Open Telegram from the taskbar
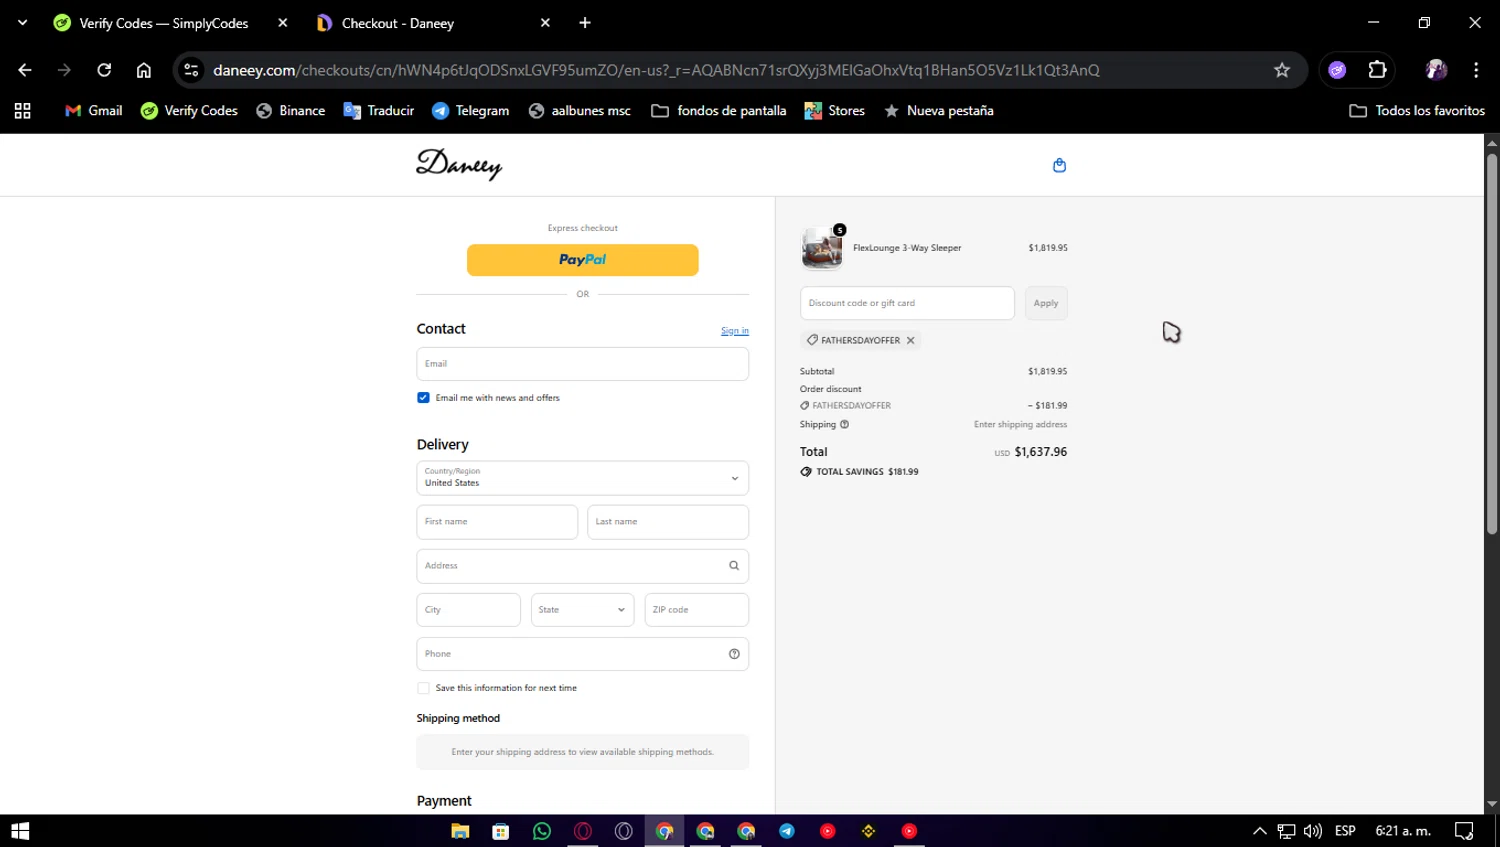 (787, 831)
